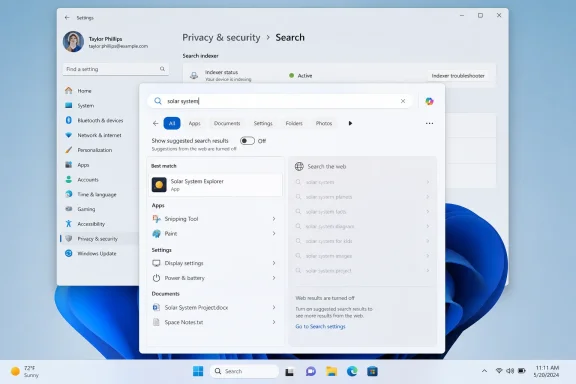Click the taskbar Search box
Viewport: 576px width, 384px height.
244,372
